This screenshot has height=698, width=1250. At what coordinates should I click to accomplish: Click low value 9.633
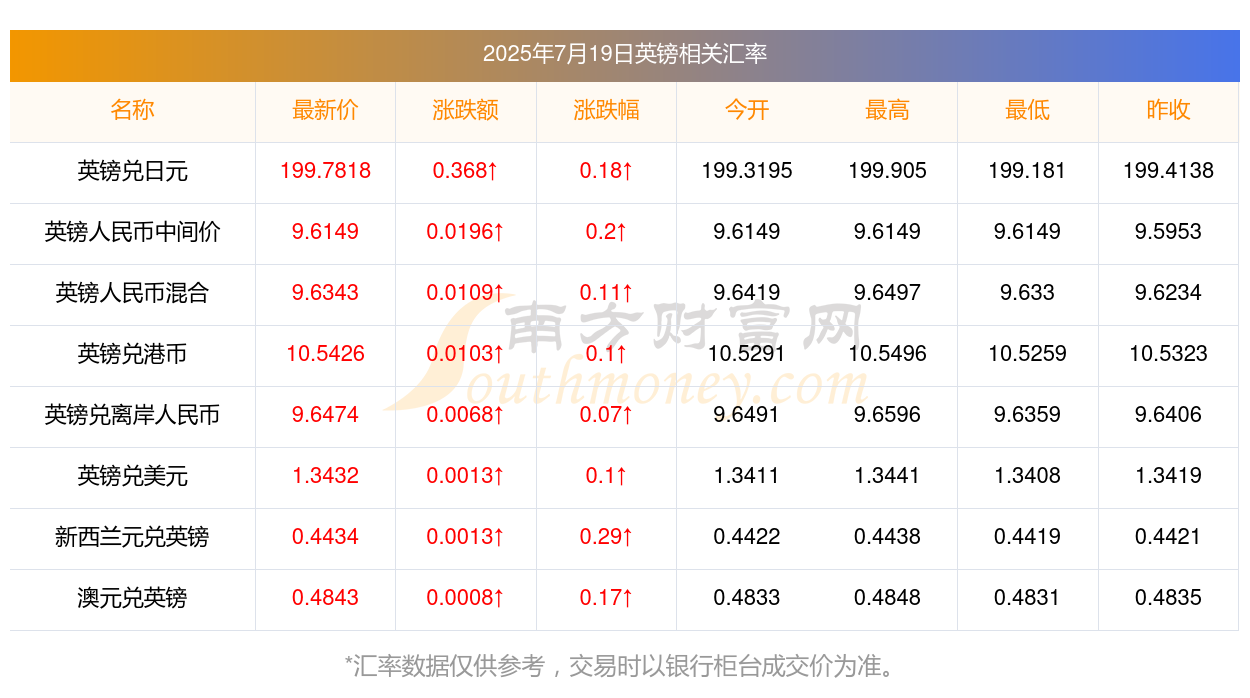point(1027,293)
